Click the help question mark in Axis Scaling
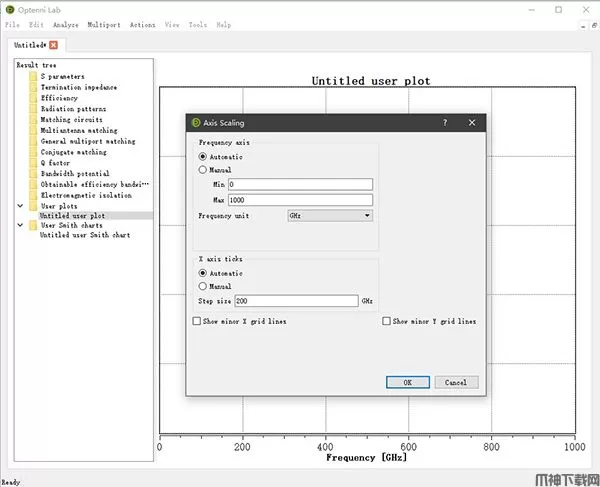 pos(445,123)
